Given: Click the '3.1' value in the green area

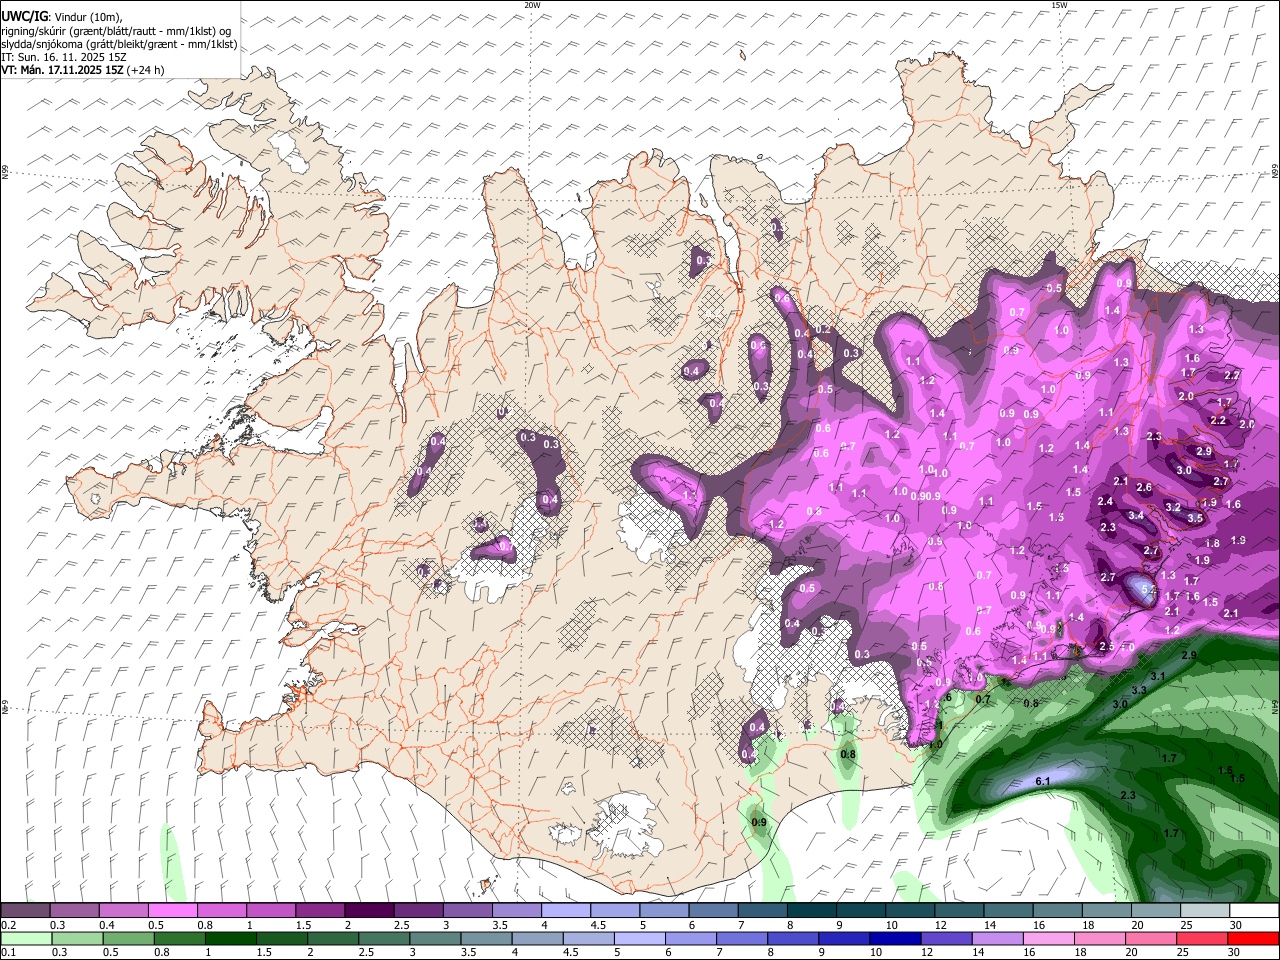Looking at the screenshot, I should (x=1158, y=677).
